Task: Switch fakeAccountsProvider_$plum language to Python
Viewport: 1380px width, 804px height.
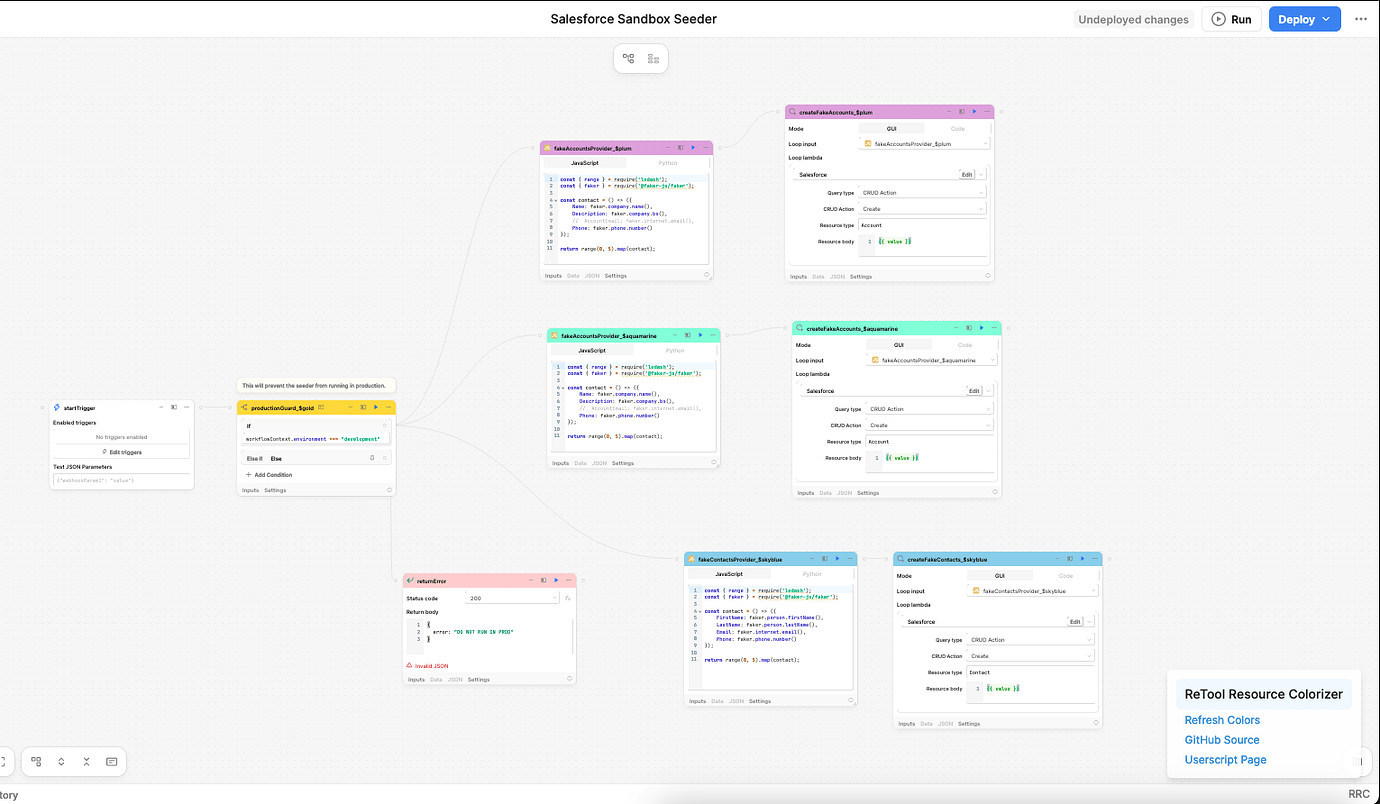Action: click(x=668, y=163)
